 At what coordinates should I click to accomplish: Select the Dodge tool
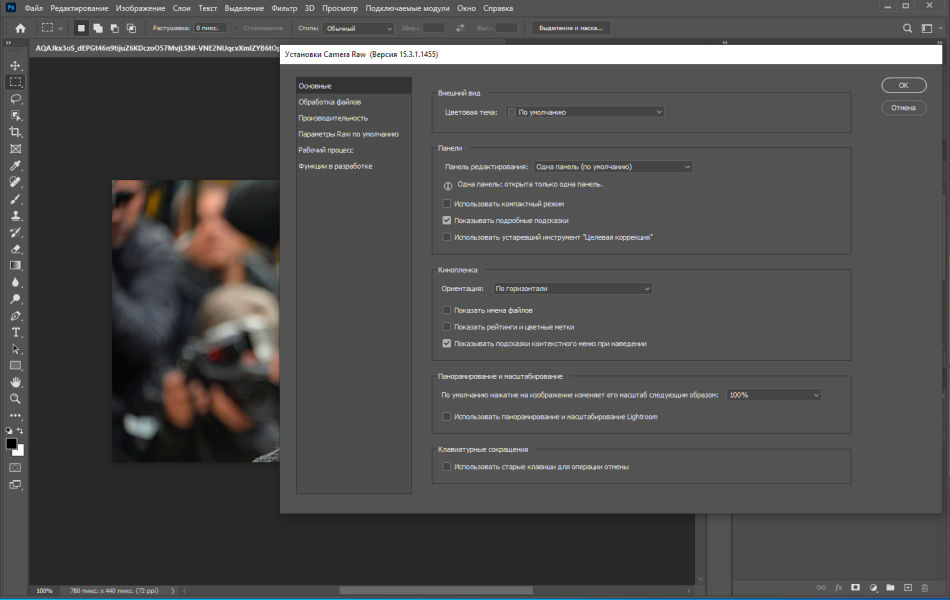(16, 299)
